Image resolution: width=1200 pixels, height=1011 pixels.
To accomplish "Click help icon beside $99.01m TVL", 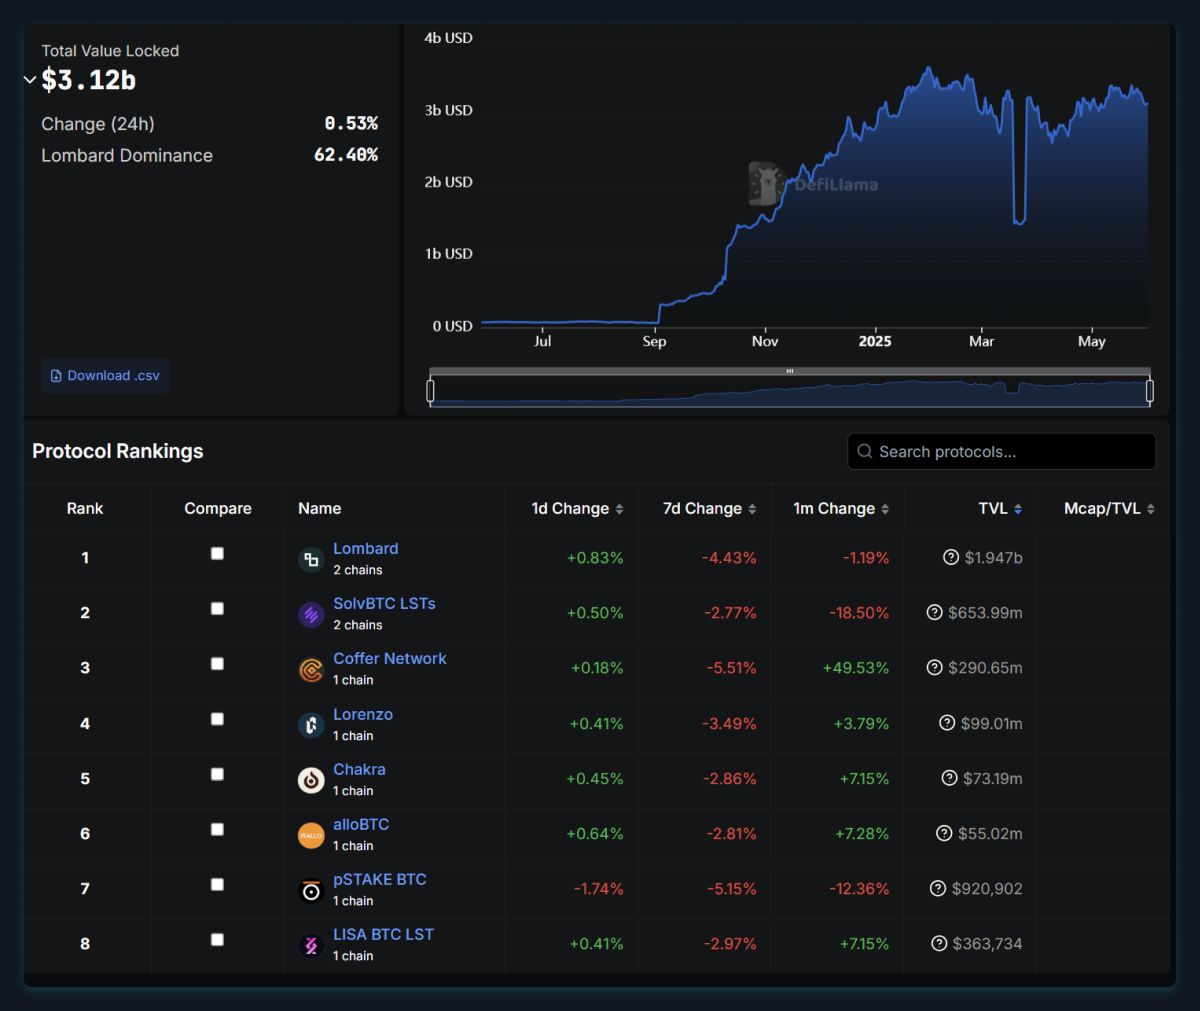I will coord(947,722).
